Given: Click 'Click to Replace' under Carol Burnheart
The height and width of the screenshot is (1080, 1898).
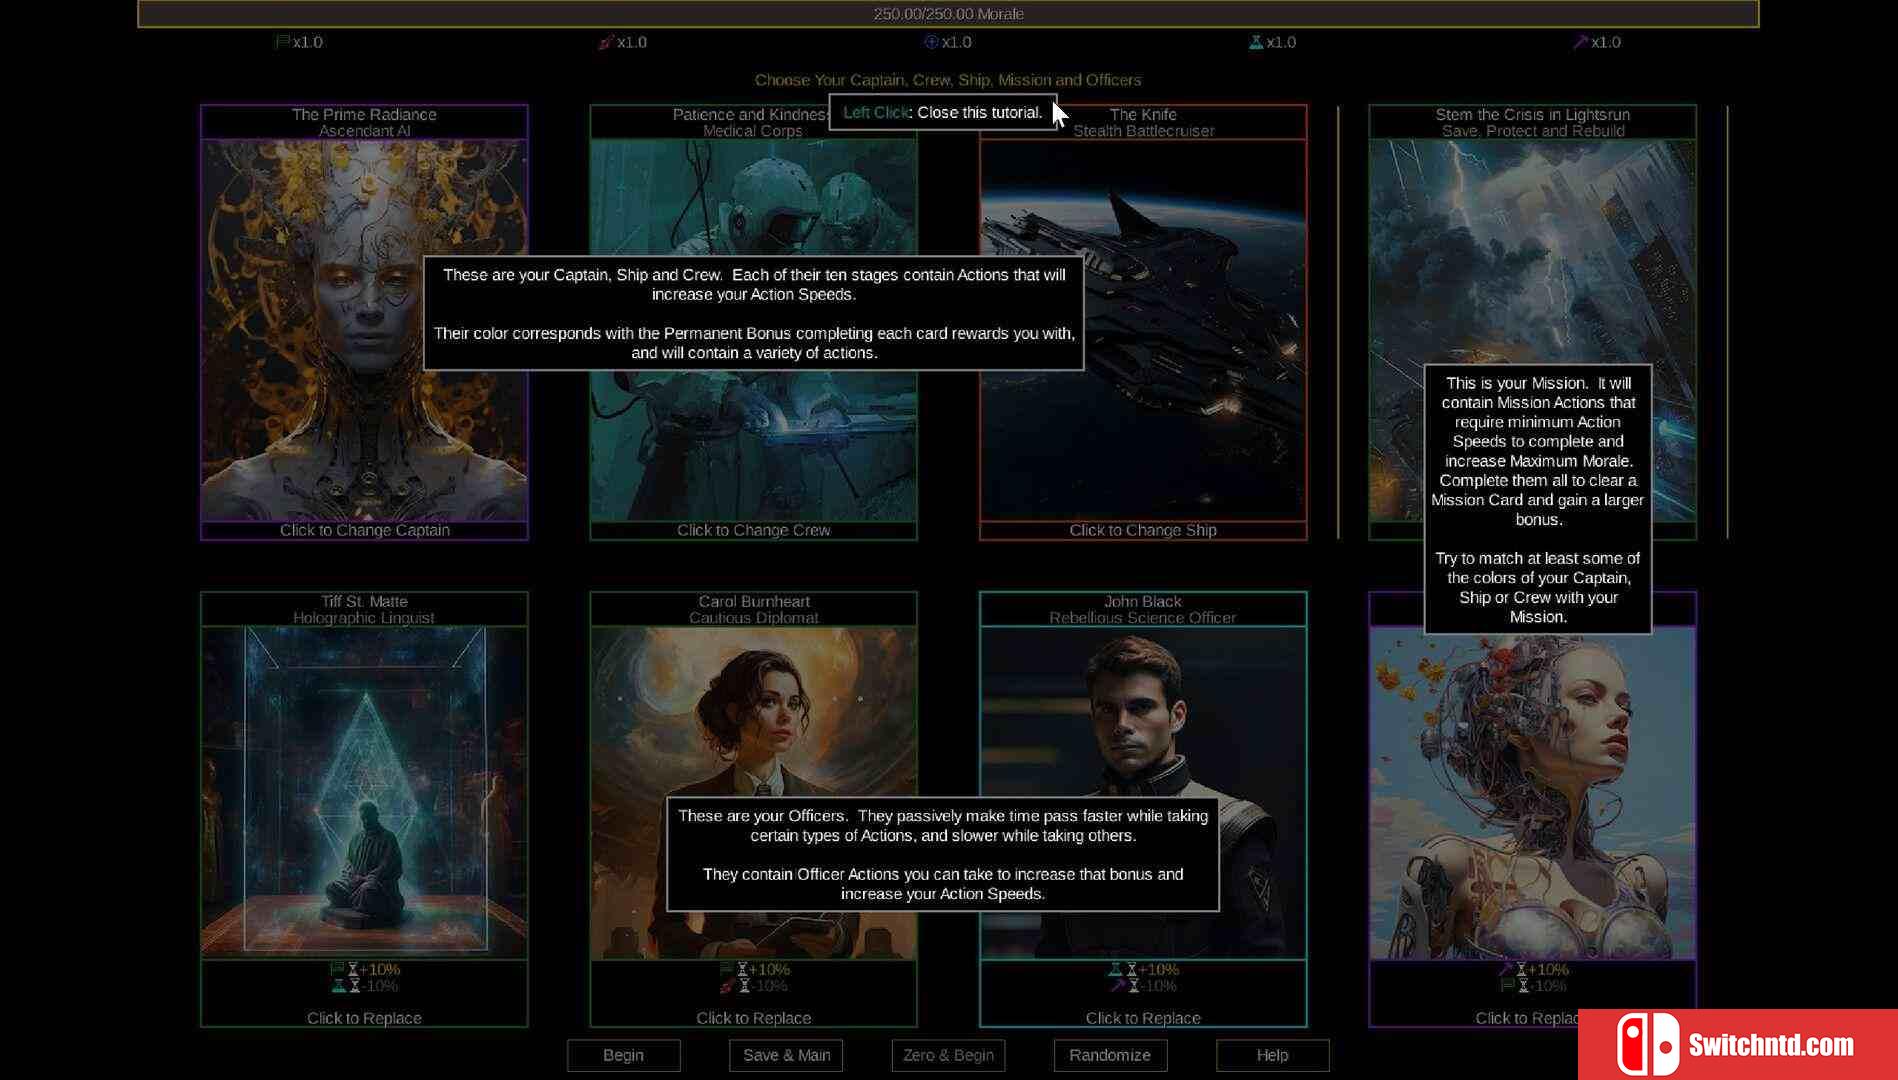Looking at the screenshot, I should click(753, 1018).
